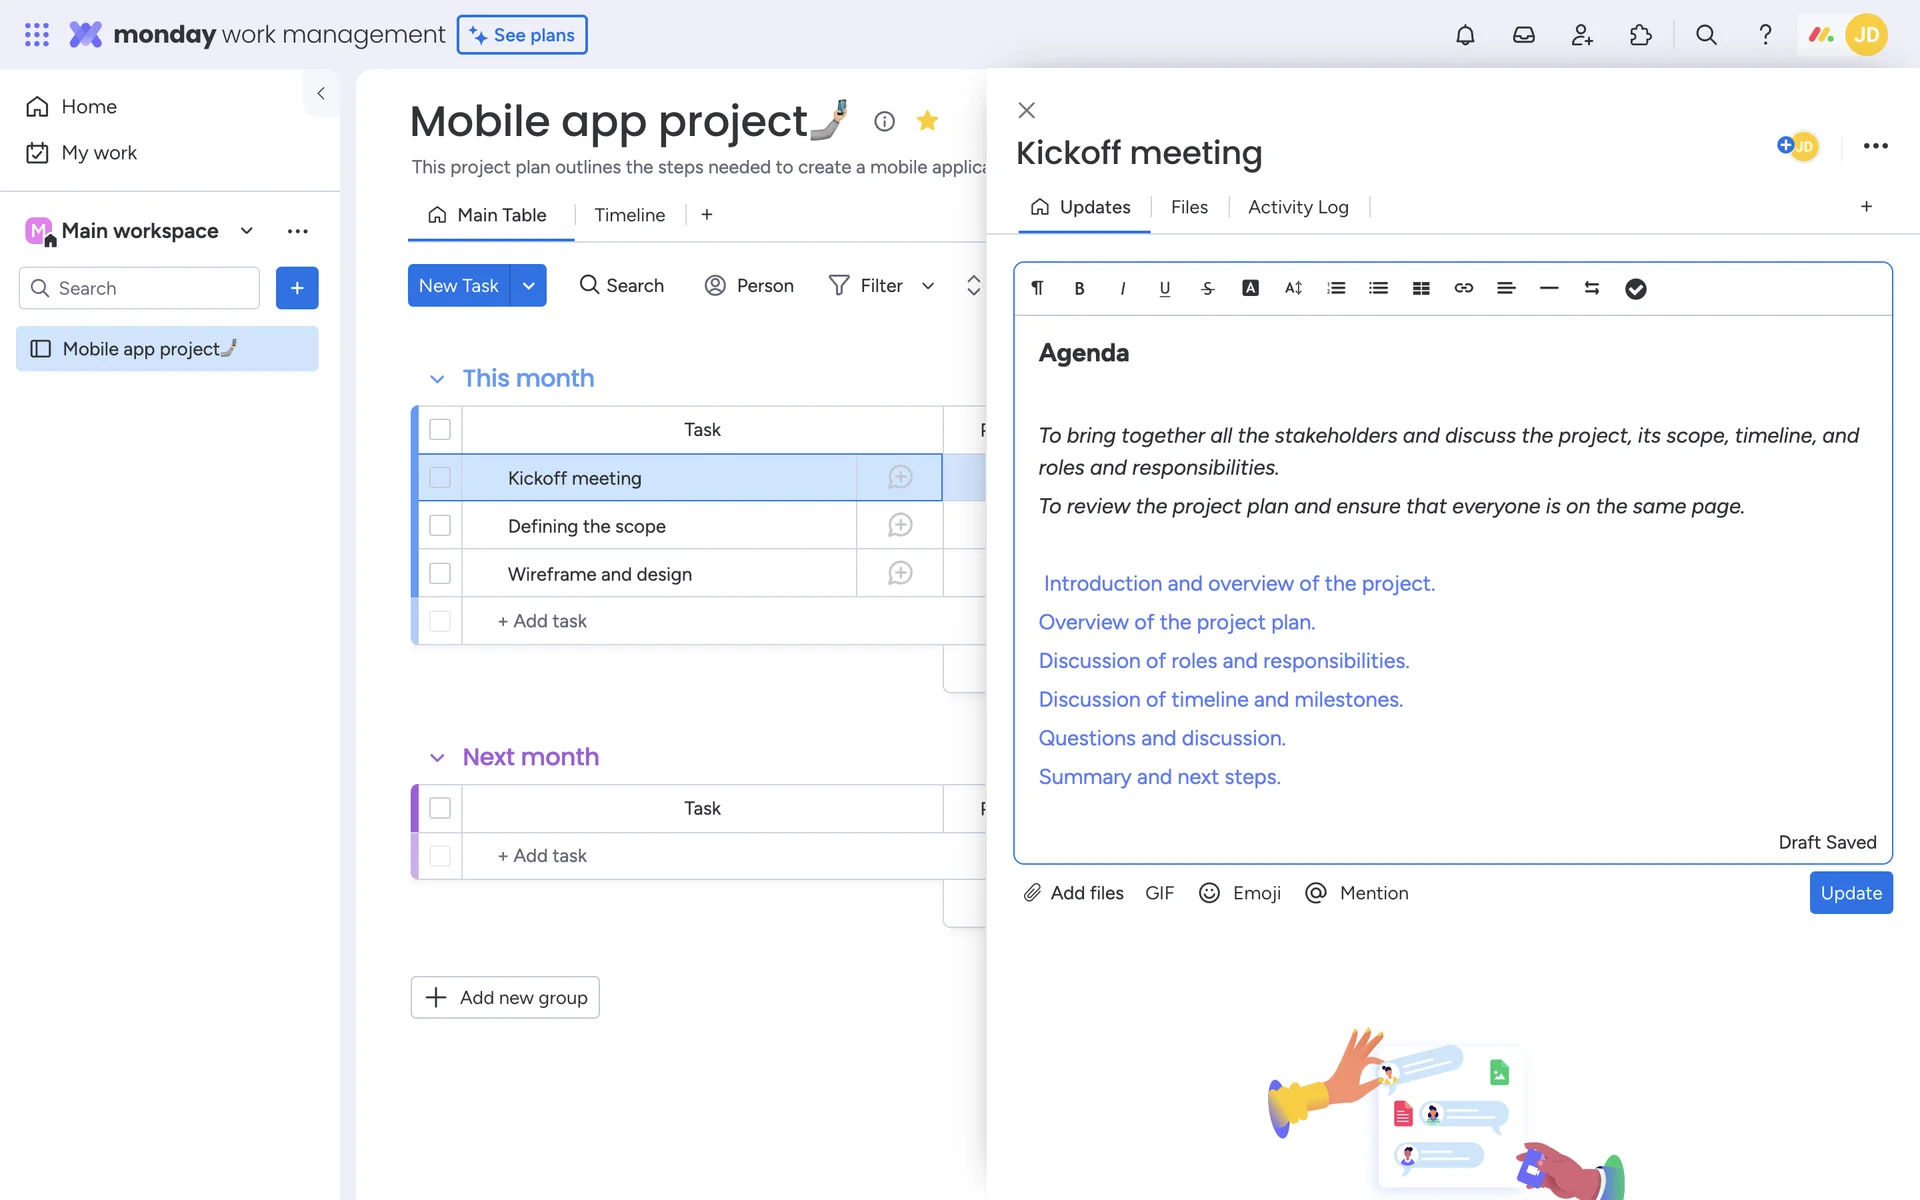Image resolution: width=1920 pixels, height=1200 pixels.
Task: Open the invite members icon
Action: pyautogui.click(x=1582, y=35)
